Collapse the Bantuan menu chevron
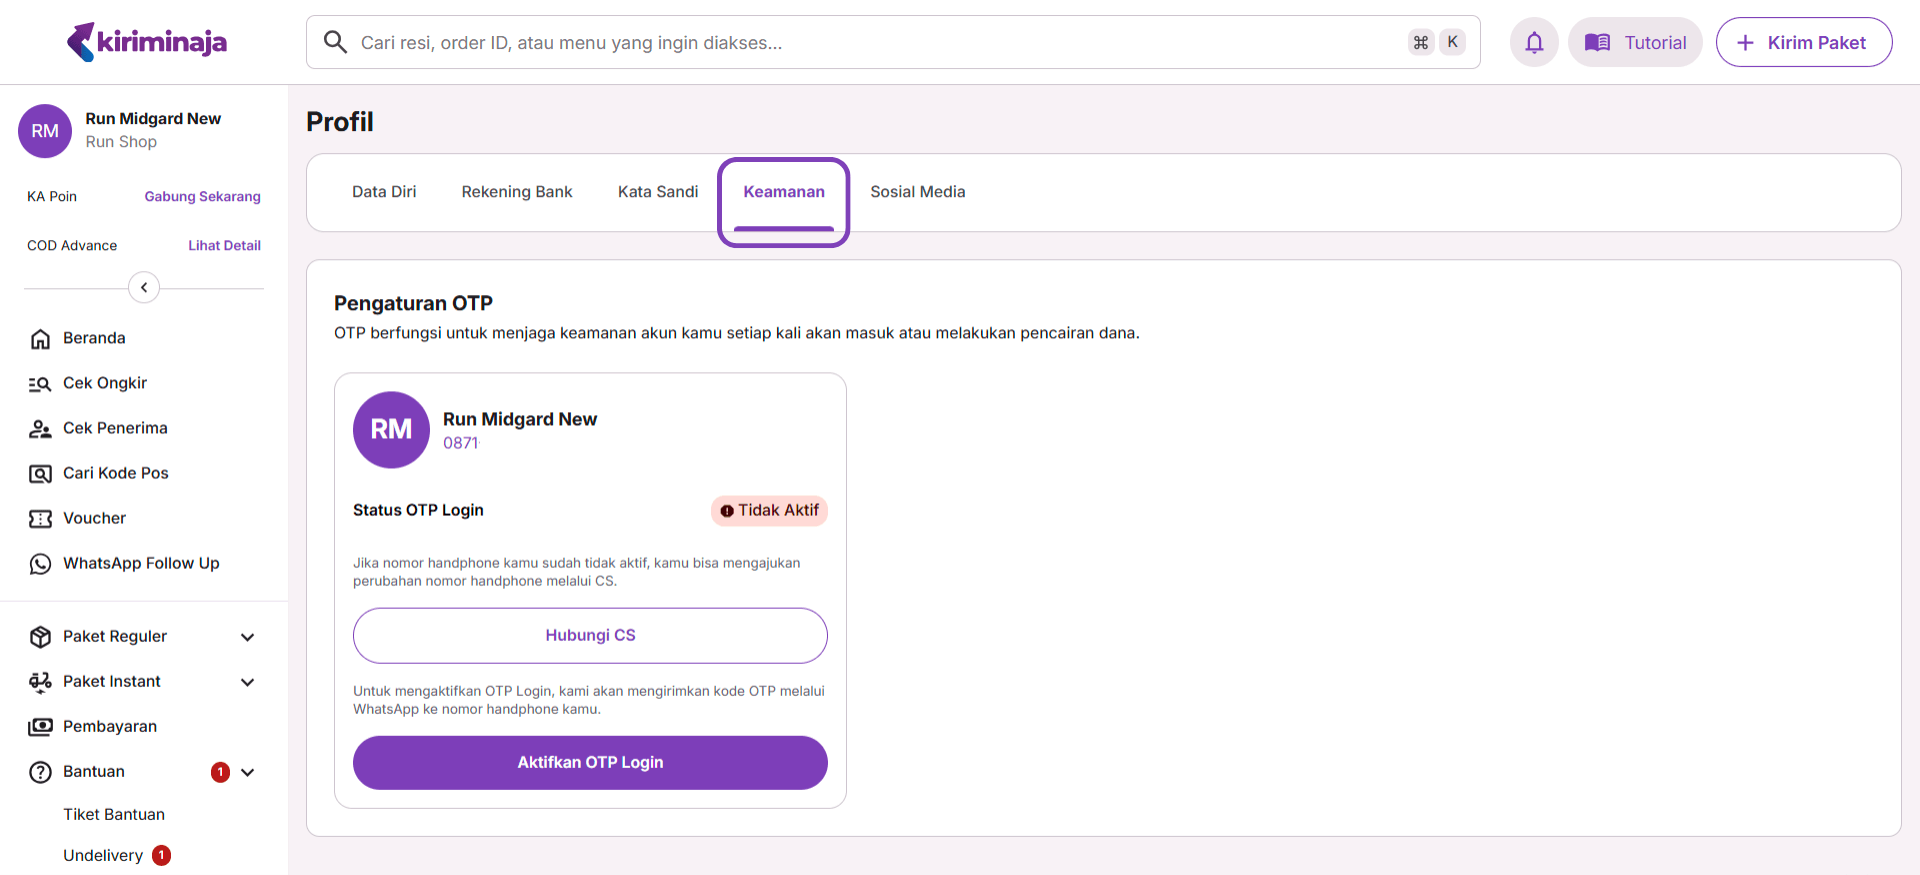 click(x=248, y=772)
